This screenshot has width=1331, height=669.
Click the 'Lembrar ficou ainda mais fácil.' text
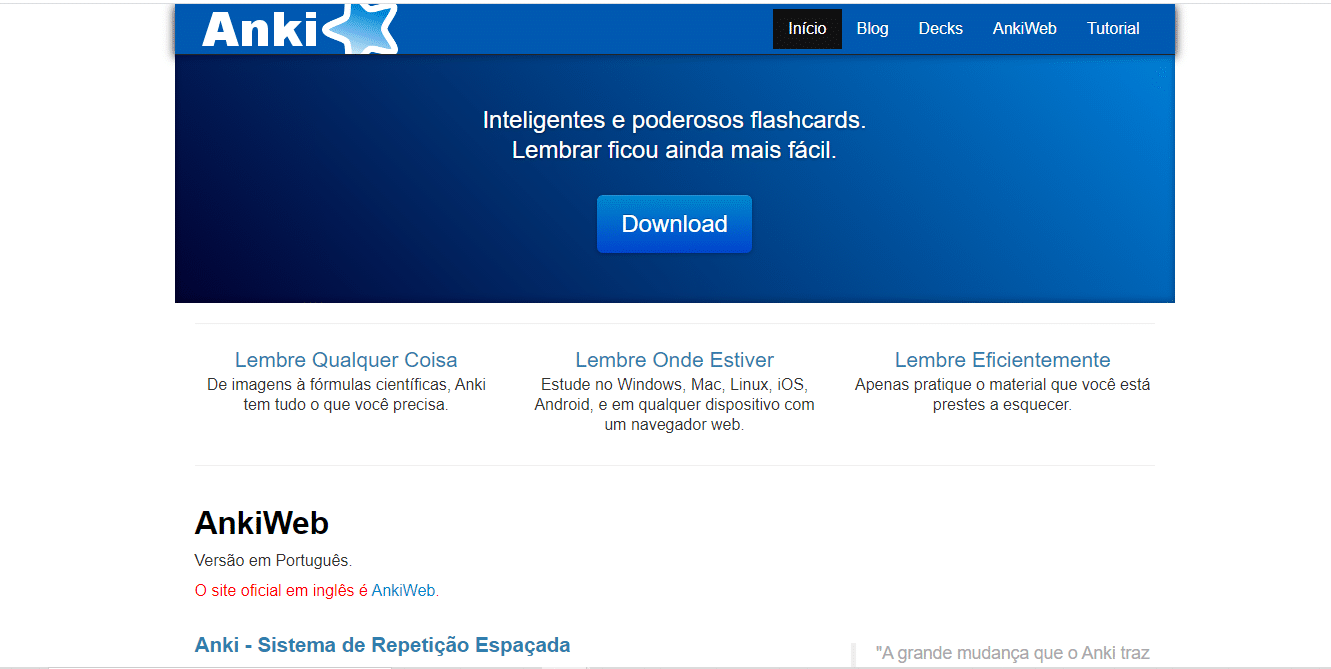coord(674,151)
